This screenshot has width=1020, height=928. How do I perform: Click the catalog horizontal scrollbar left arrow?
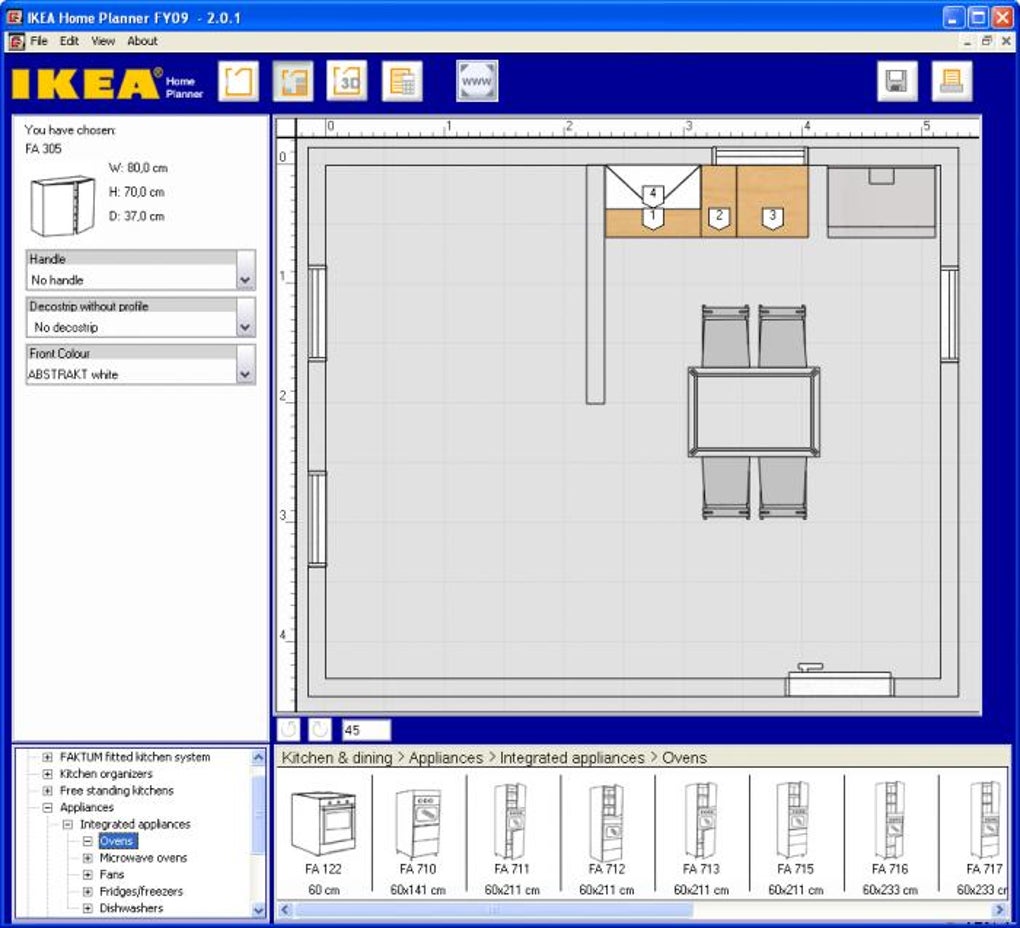(x=286, y=909)
